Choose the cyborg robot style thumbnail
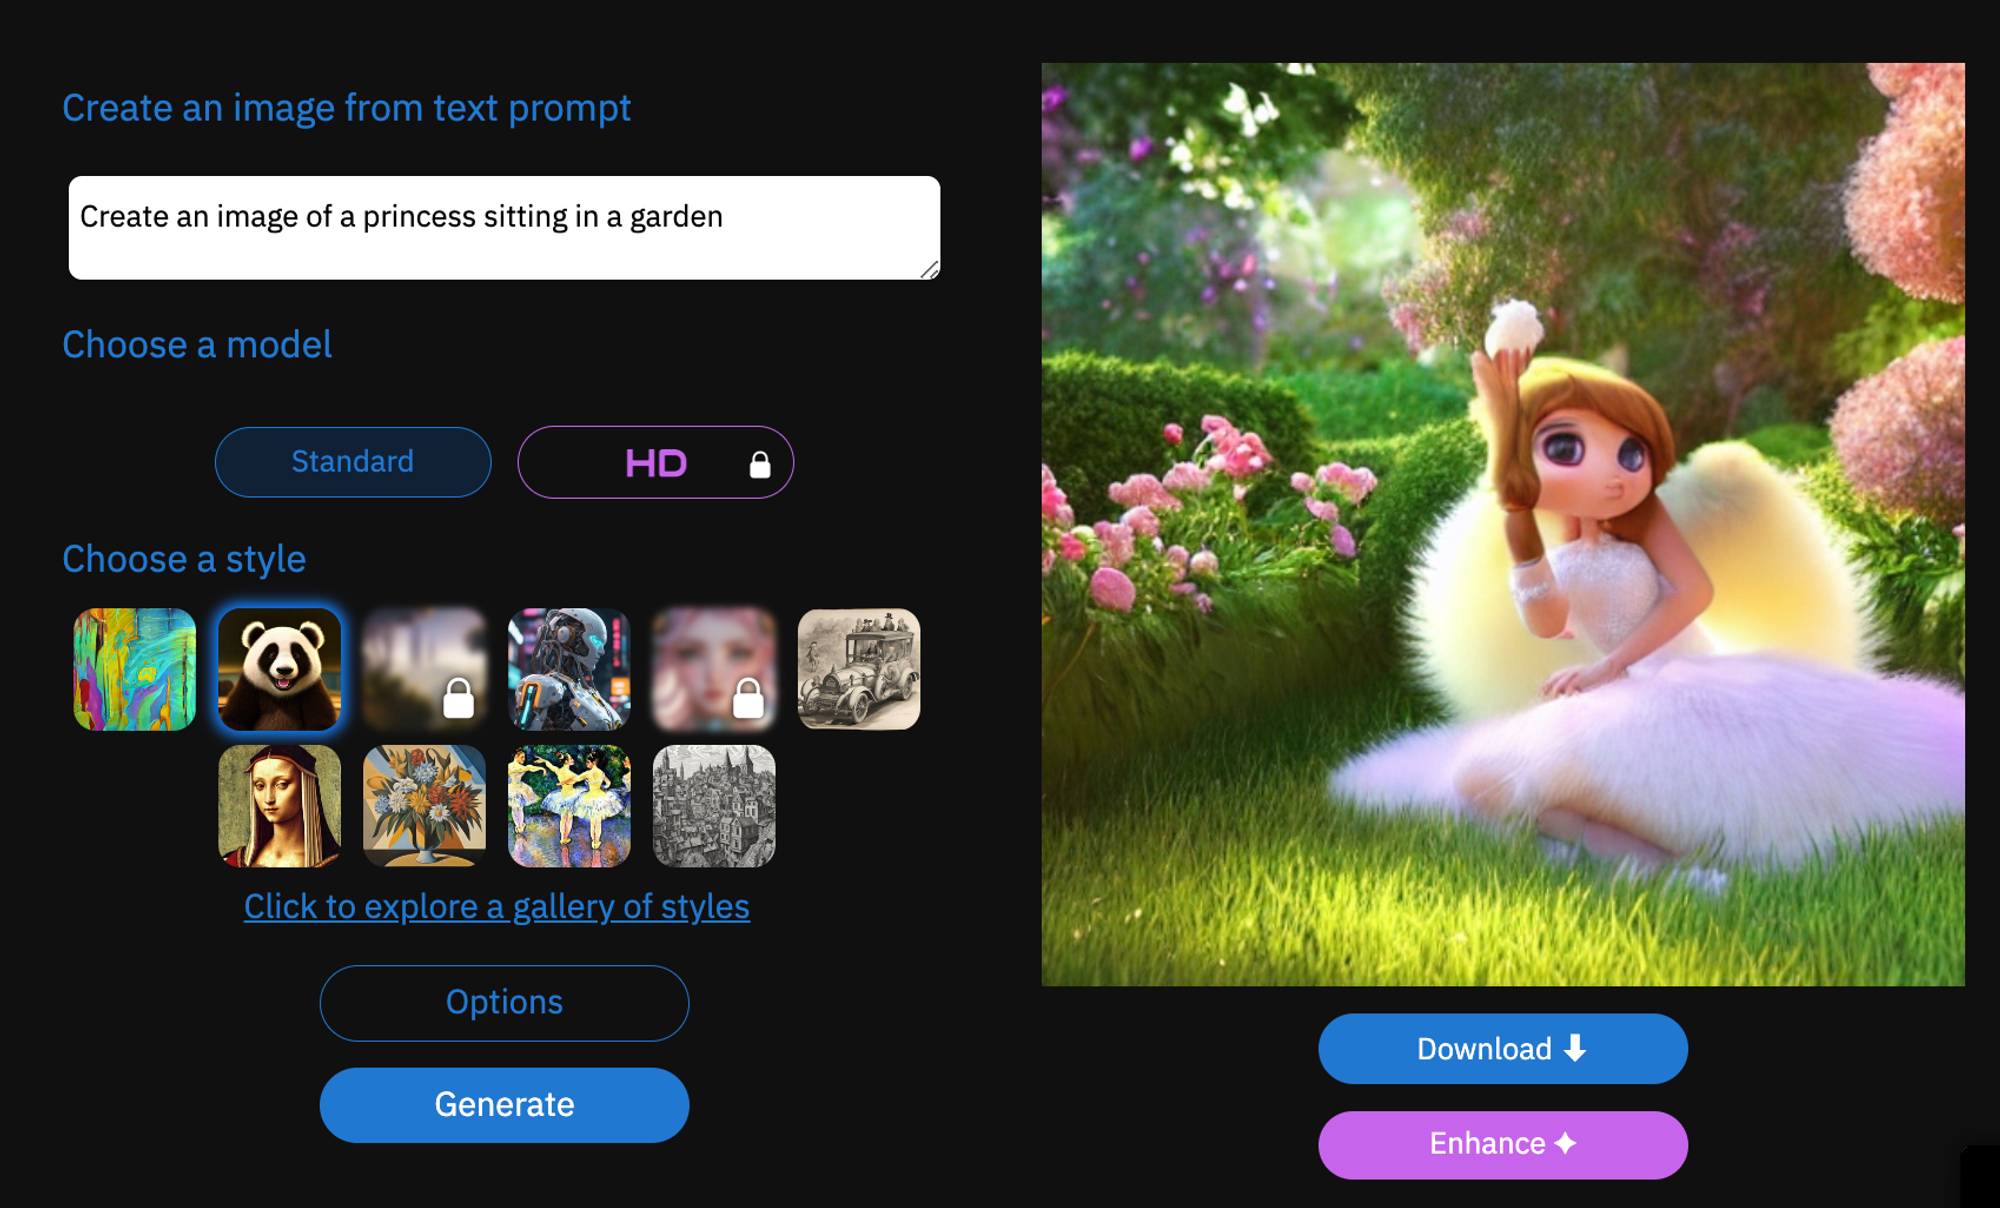 point(569,669)
